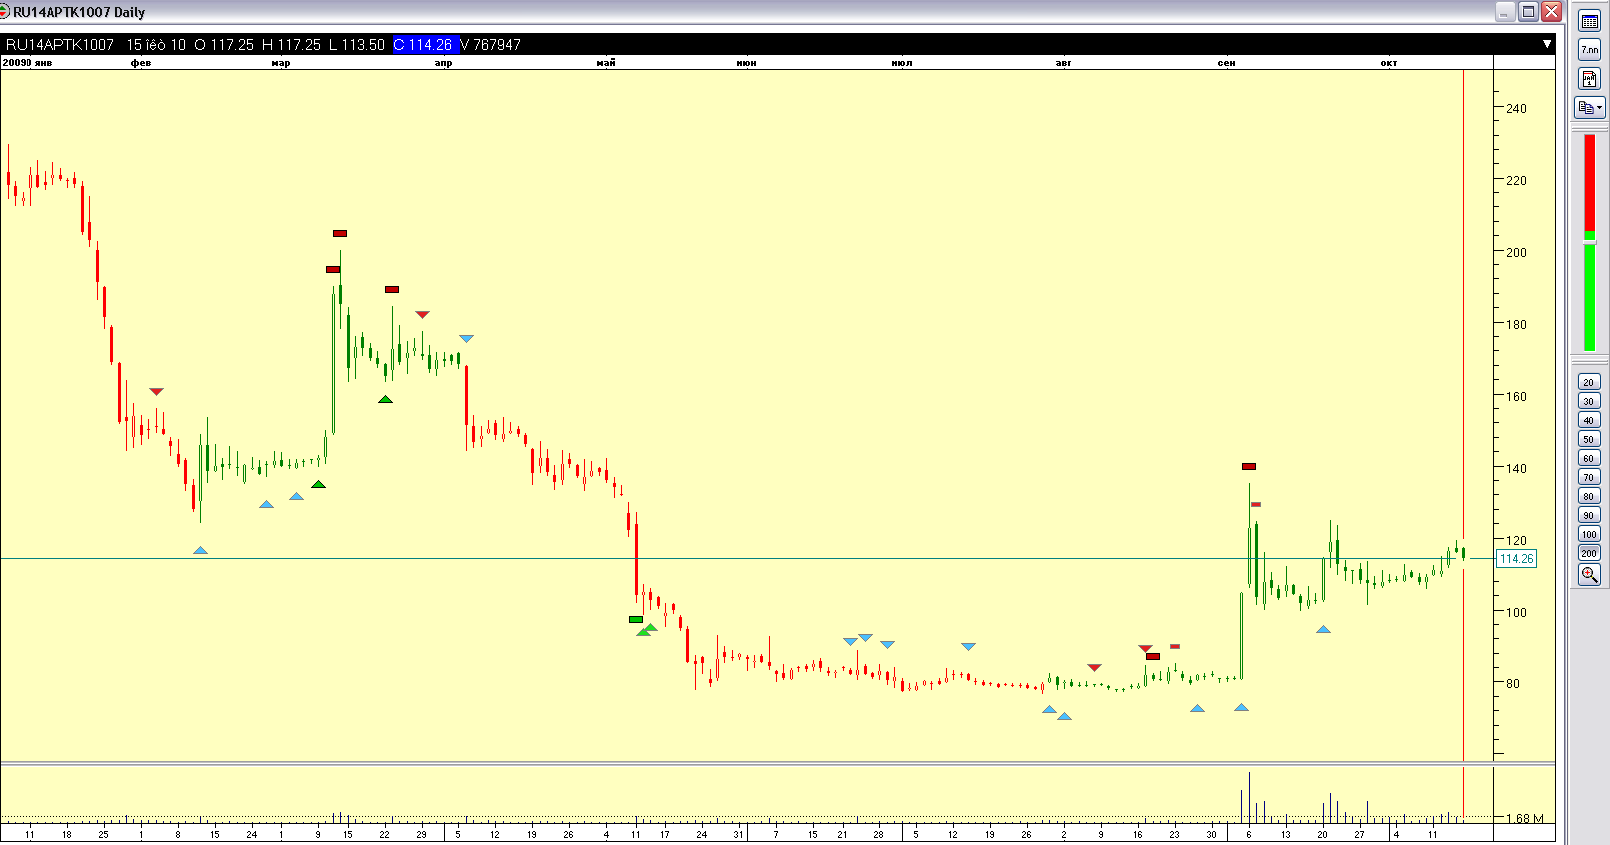Click the chart window icon in title bar

(5, 12)
